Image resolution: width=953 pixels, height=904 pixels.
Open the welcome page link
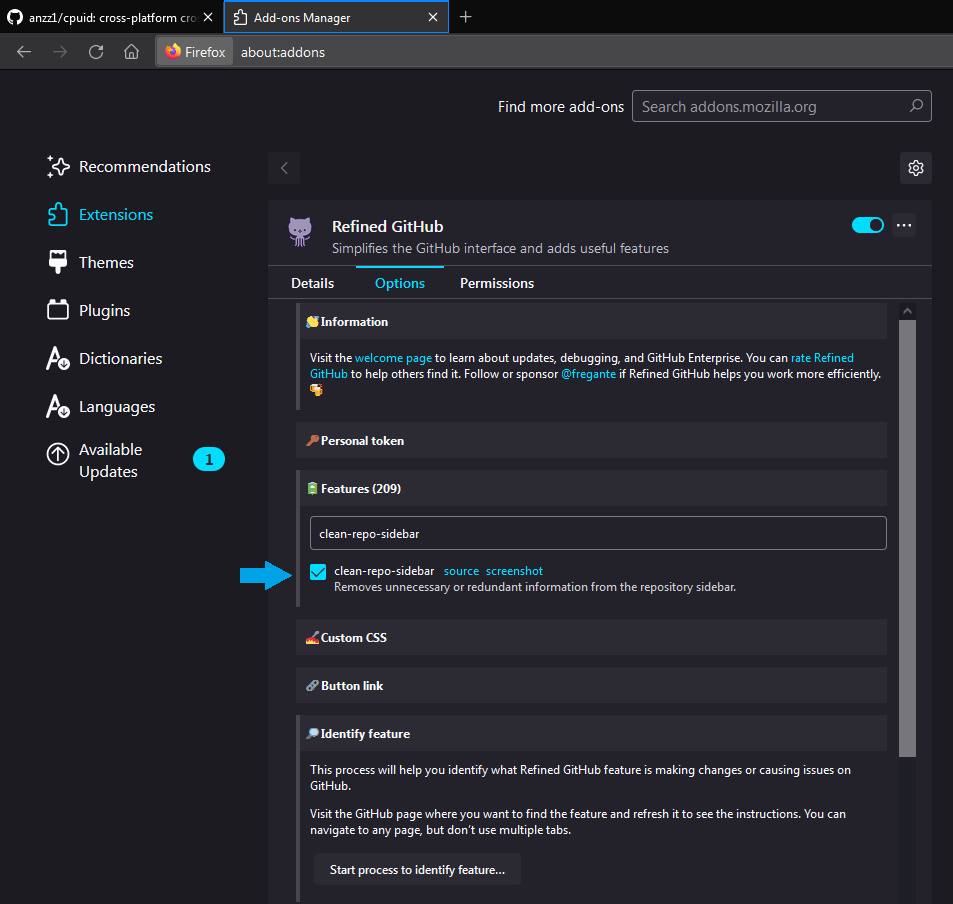click(395, 357)
